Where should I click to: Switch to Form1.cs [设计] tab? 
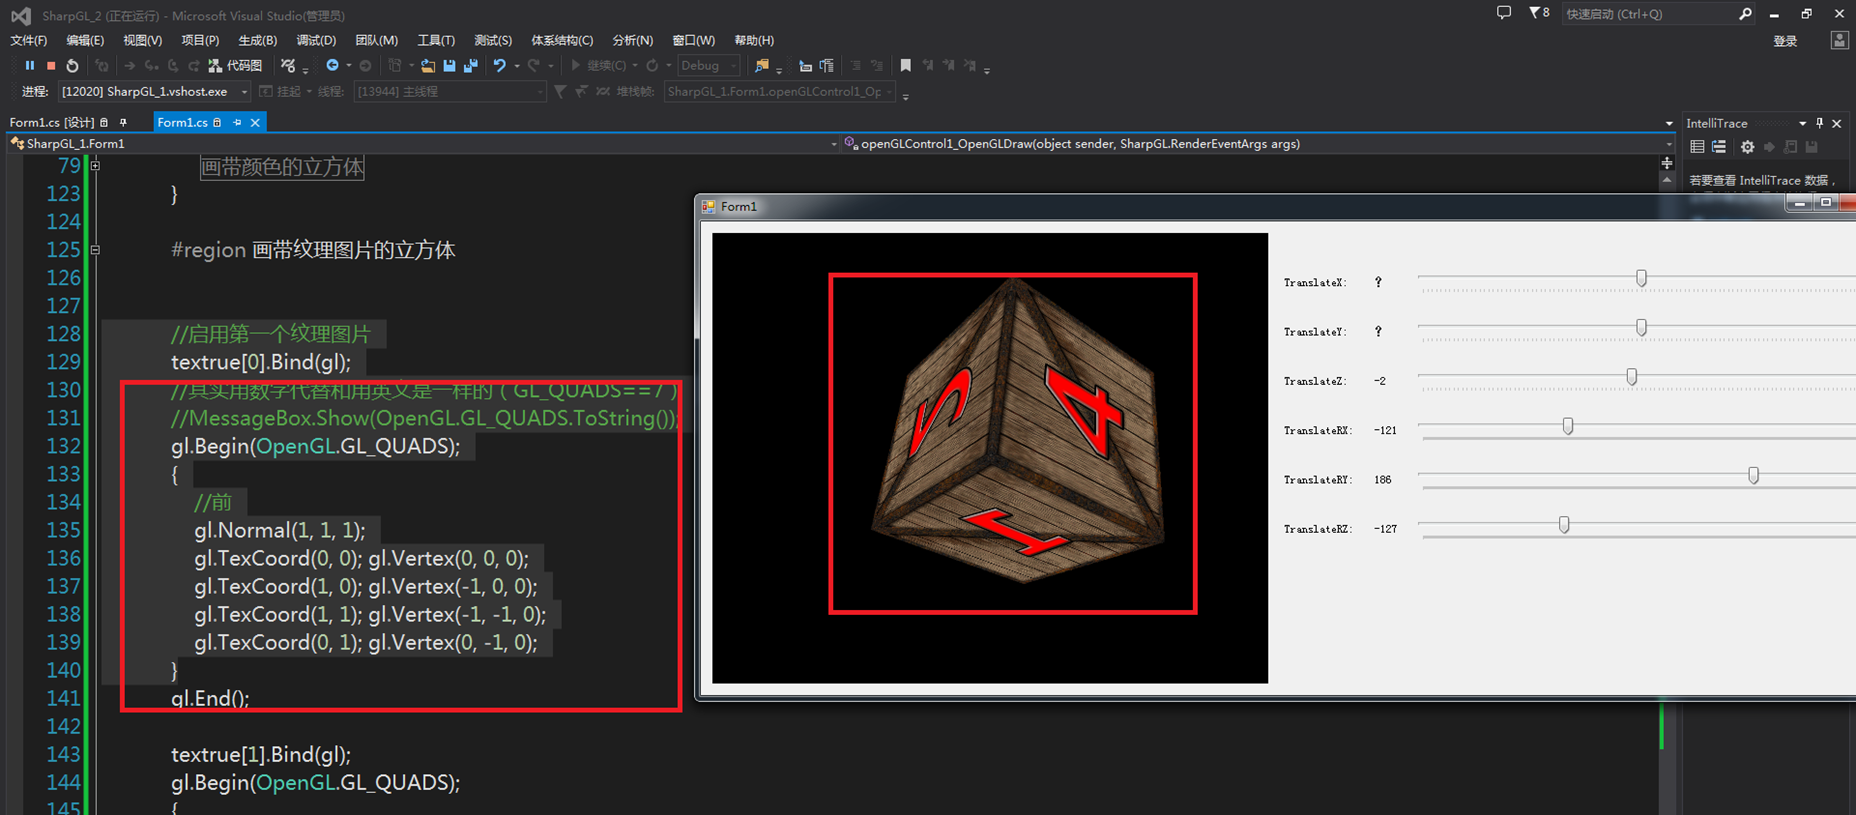(x=52, y=122)
